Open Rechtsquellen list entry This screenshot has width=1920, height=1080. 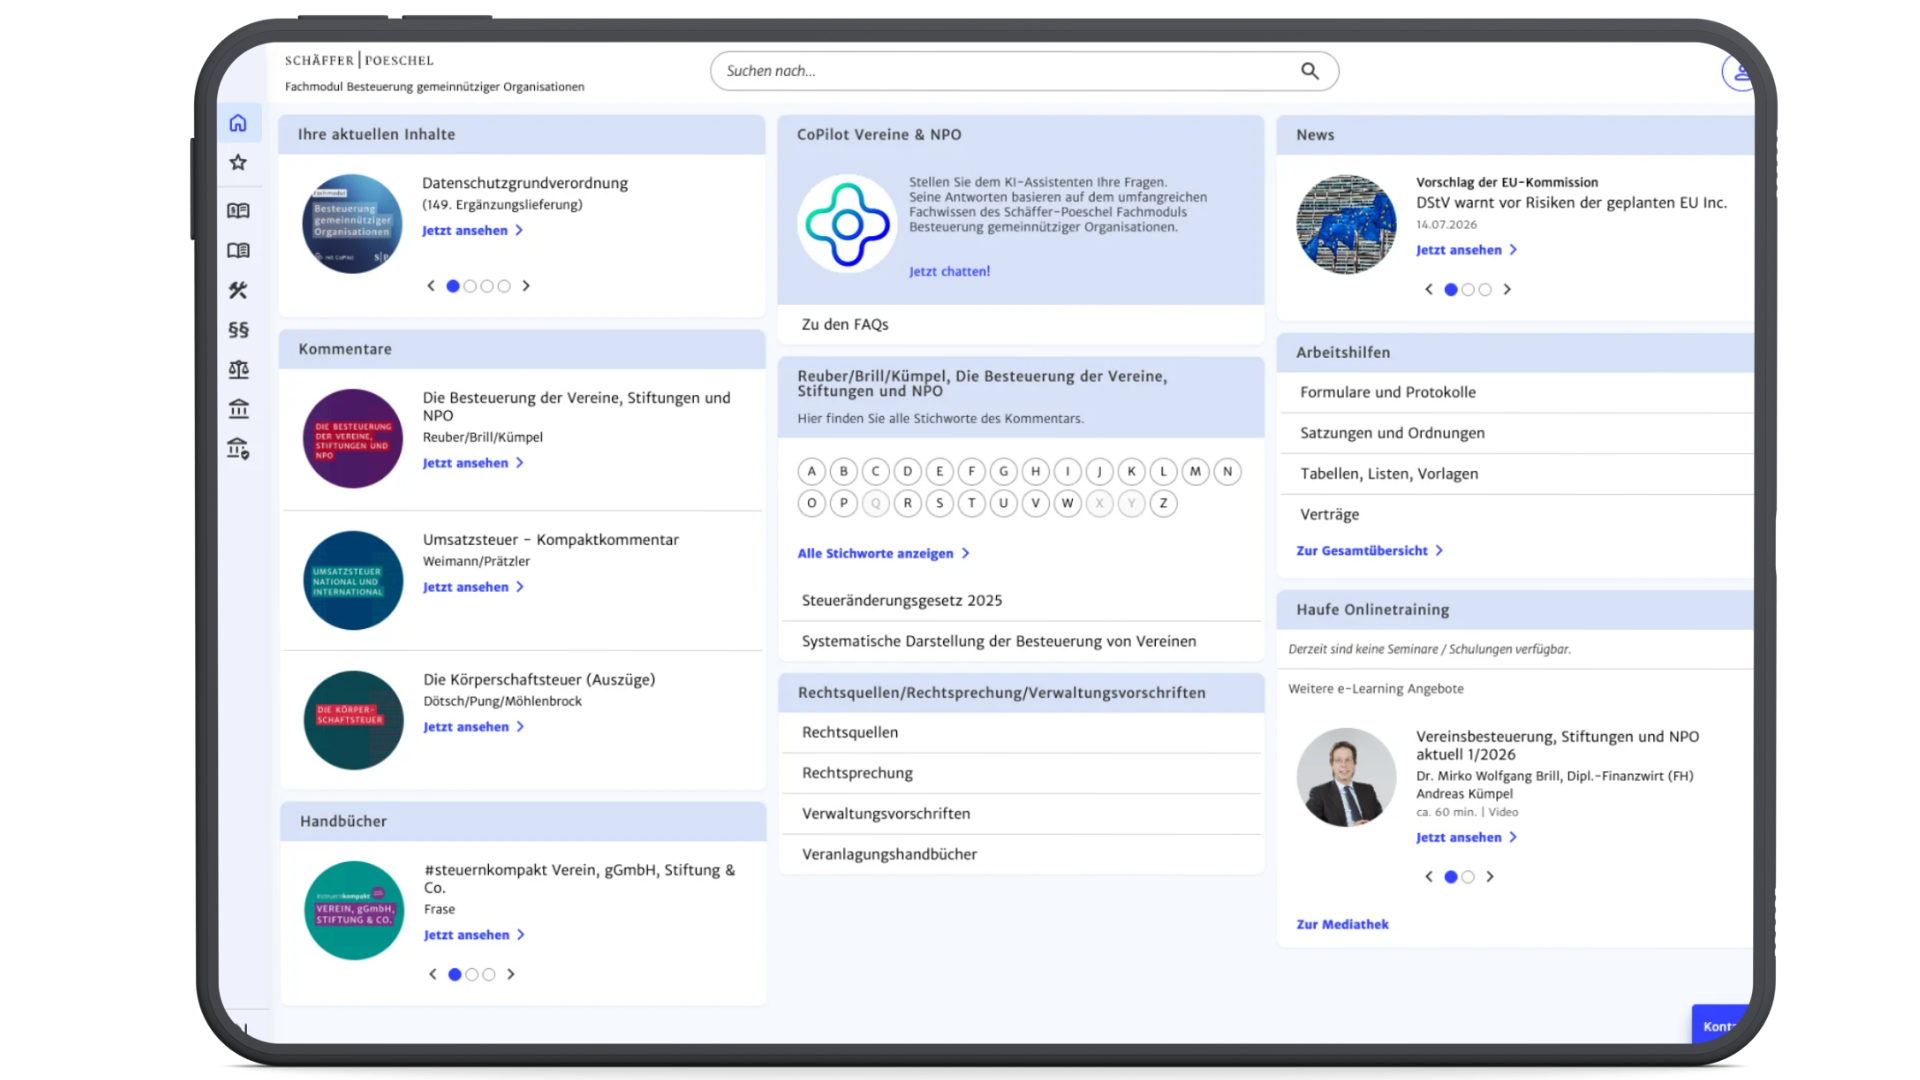coord(1021,733)
